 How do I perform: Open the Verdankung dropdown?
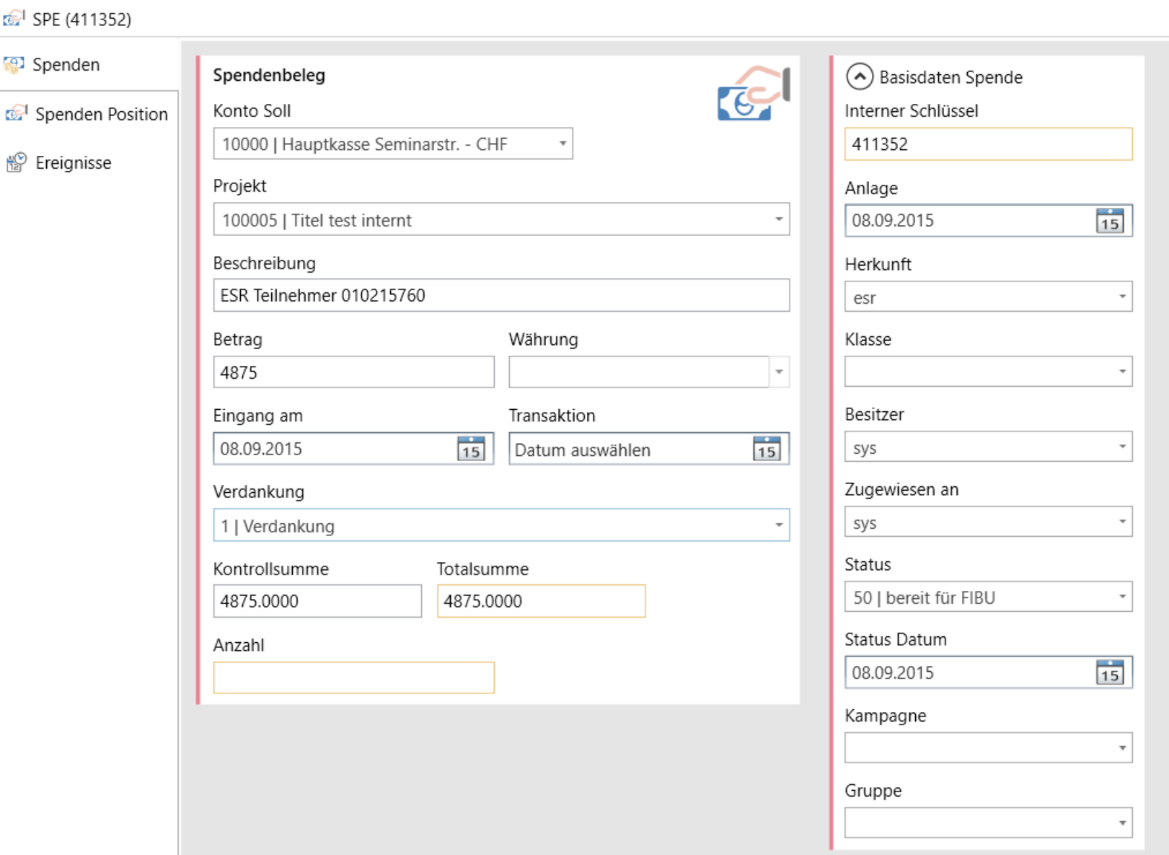pos(779,525)
